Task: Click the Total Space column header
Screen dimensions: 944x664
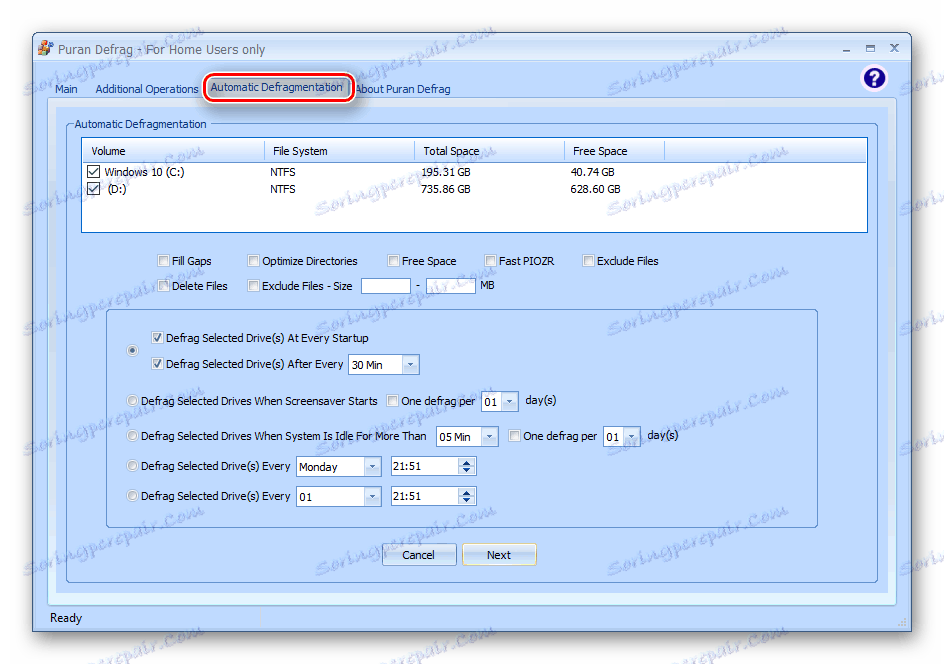Action: (489, 150)
